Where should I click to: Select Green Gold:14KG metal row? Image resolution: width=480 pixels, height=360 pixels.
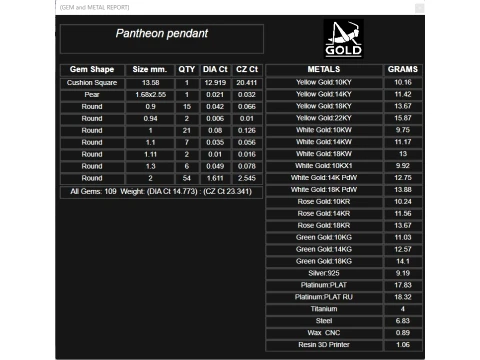point(344,250)
